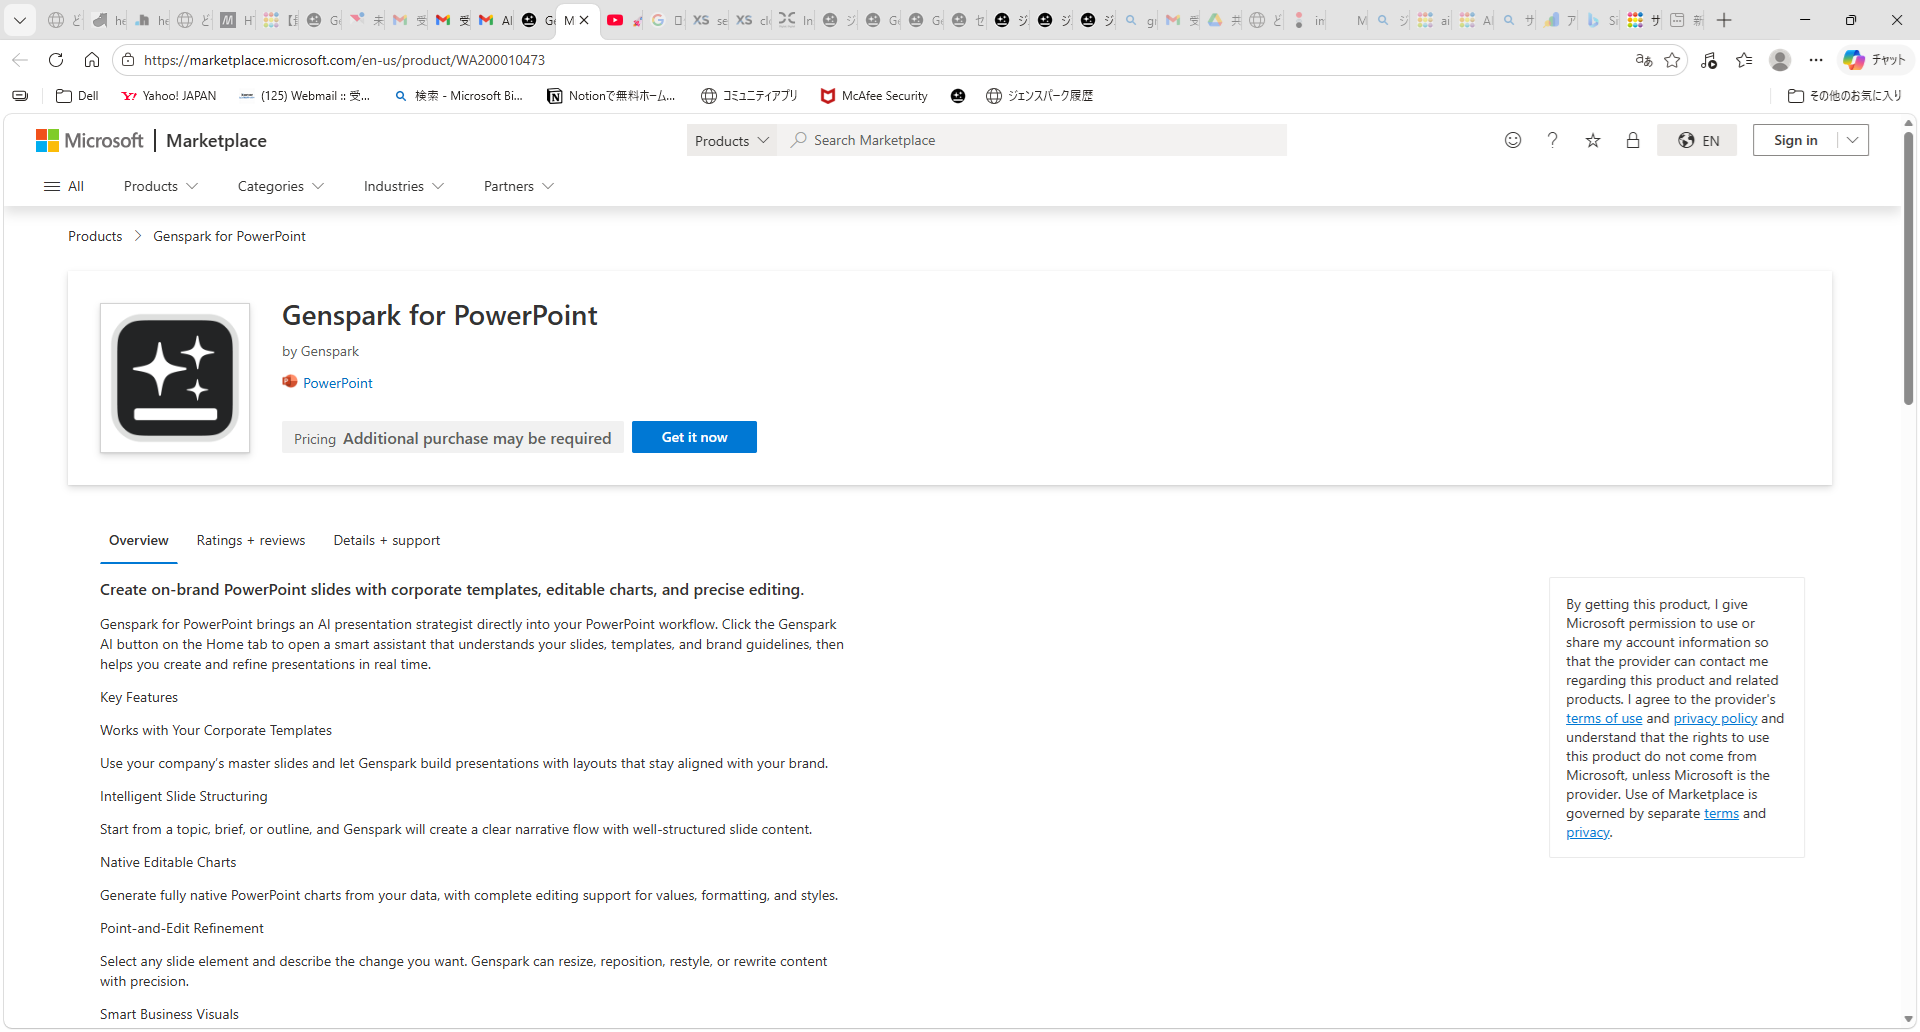Click the Get it now button
The image size is (1920, 1032).
(694, 437)
